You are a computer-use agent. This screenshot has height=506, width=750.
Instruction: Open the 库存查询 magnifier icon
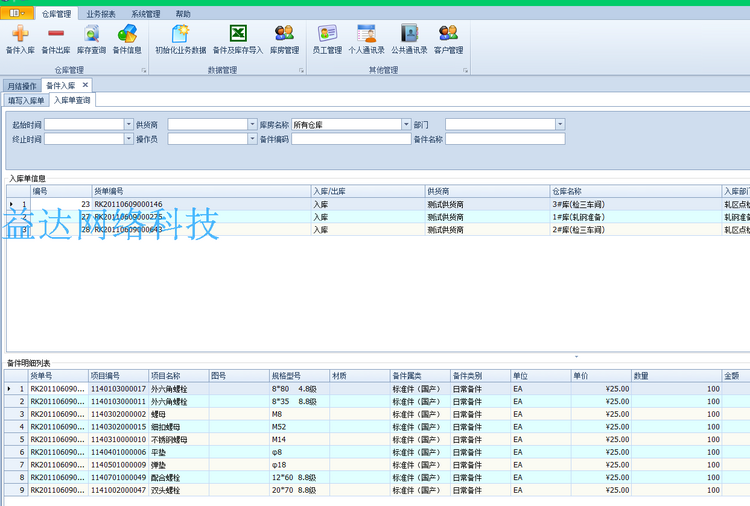coord(91,33)
